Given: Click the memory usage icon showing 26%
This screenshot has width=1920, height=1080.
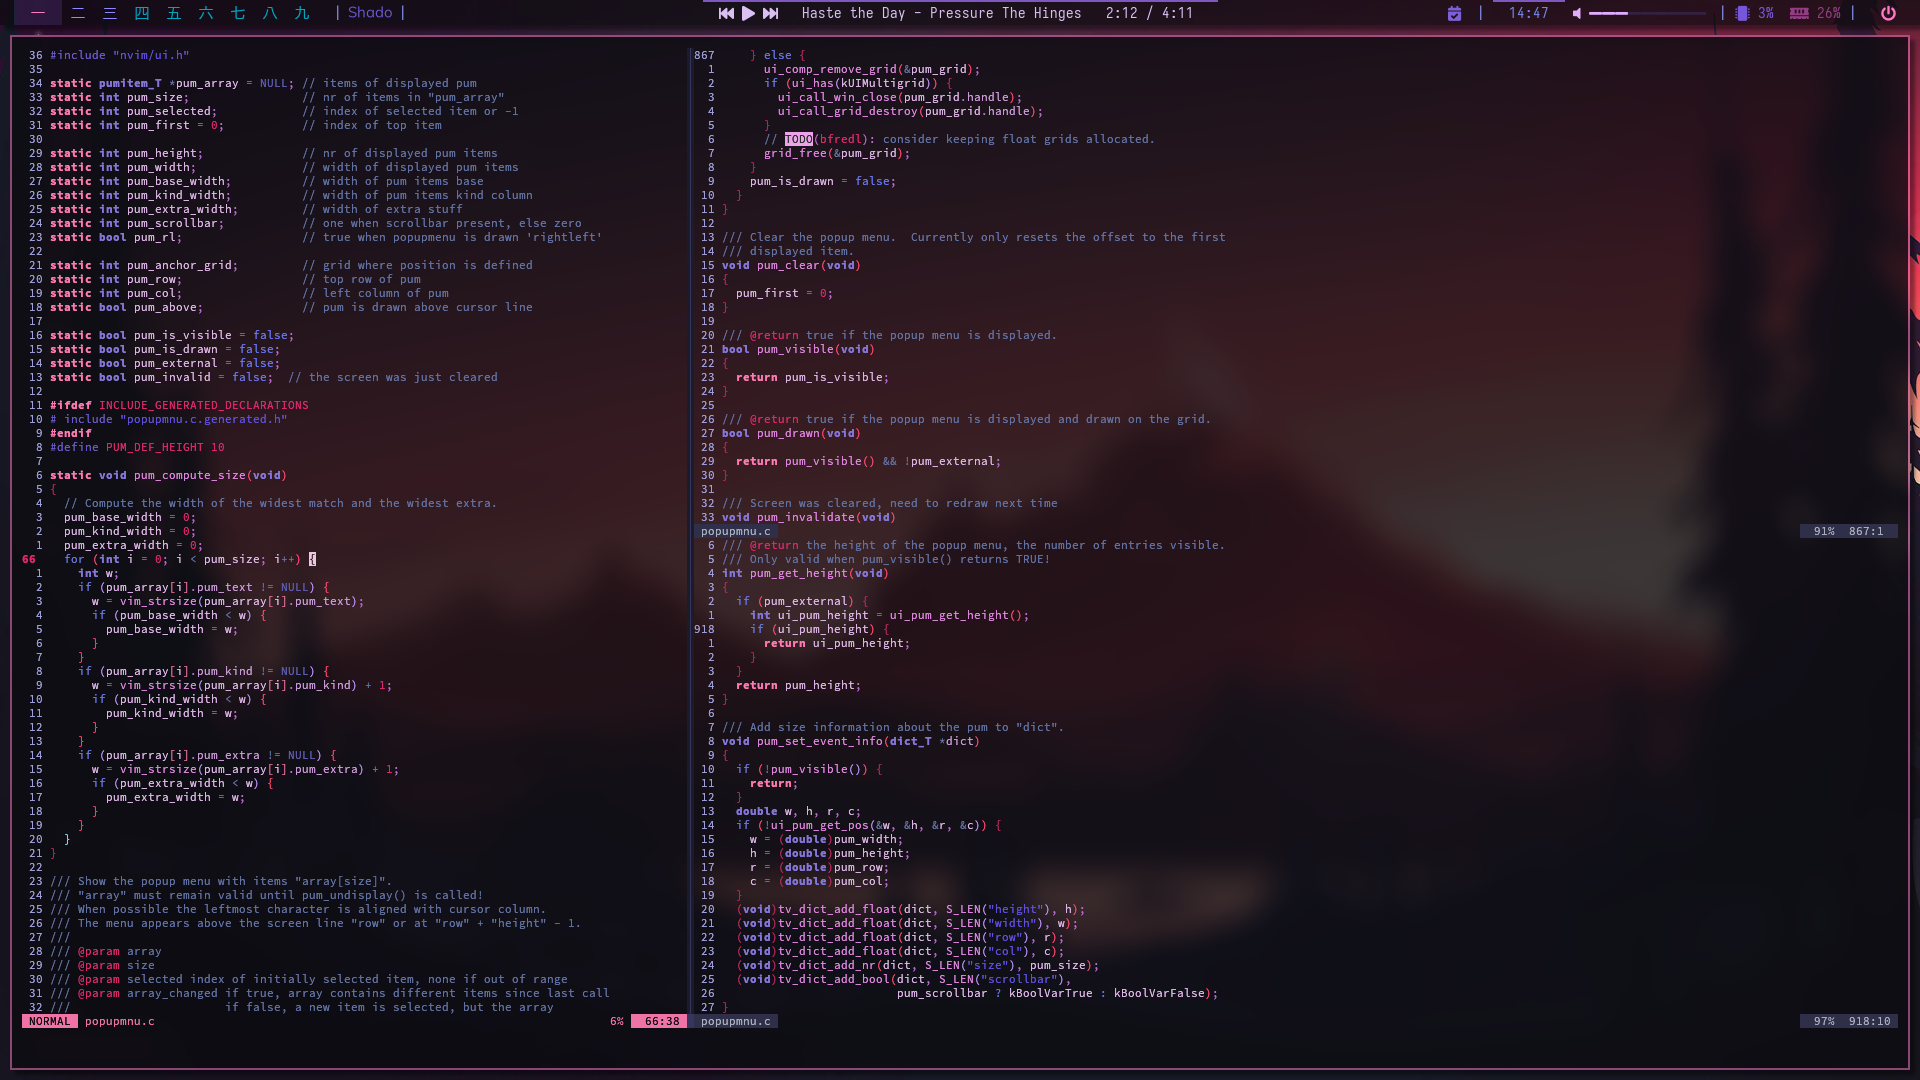Looking at the screenshot, I should pyautogui.click(x=1799, y=13).
